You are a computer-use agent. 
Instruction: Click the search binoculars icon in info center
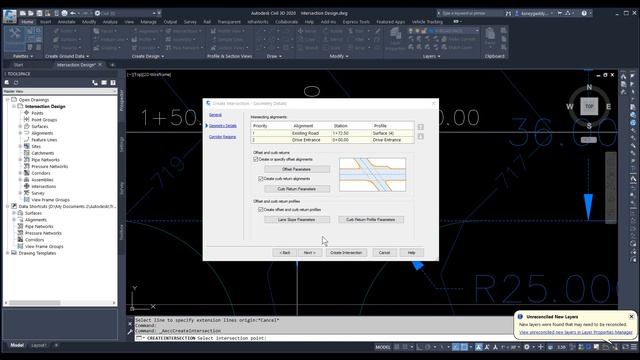tap(508, 13)
